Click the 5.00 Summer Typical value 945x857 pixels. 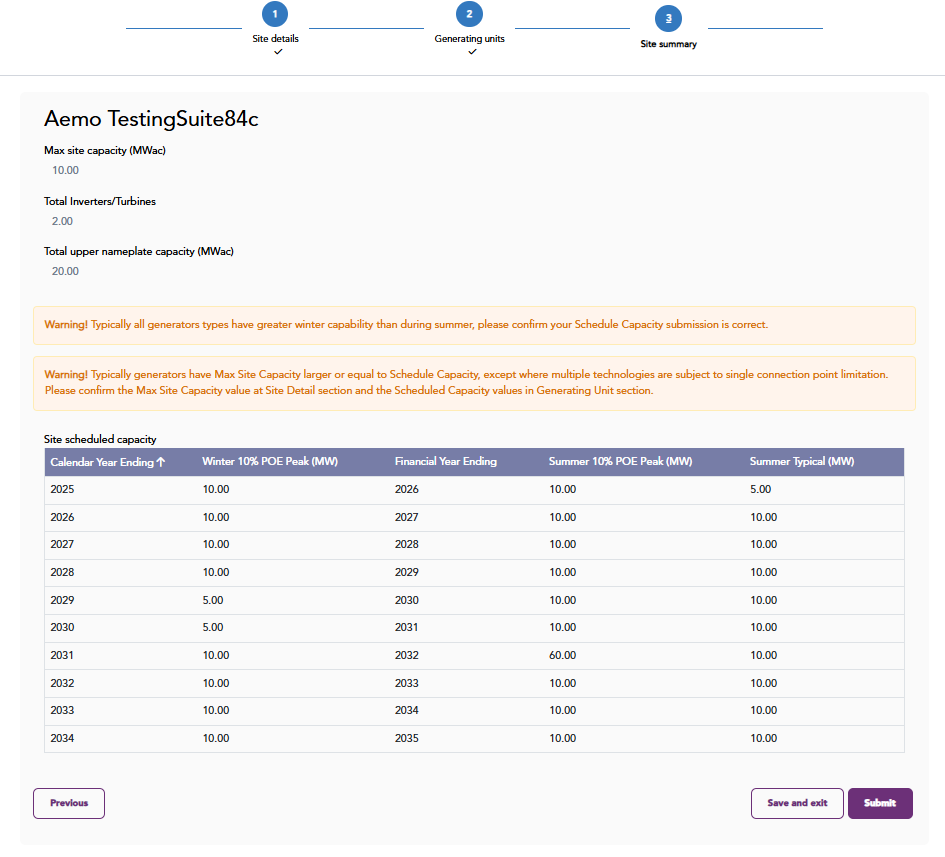pos(760,490)
